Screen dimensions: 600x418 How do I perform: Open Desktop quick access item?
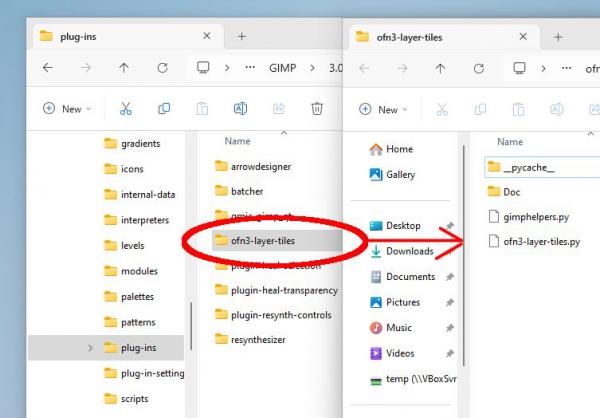[395, 225]
